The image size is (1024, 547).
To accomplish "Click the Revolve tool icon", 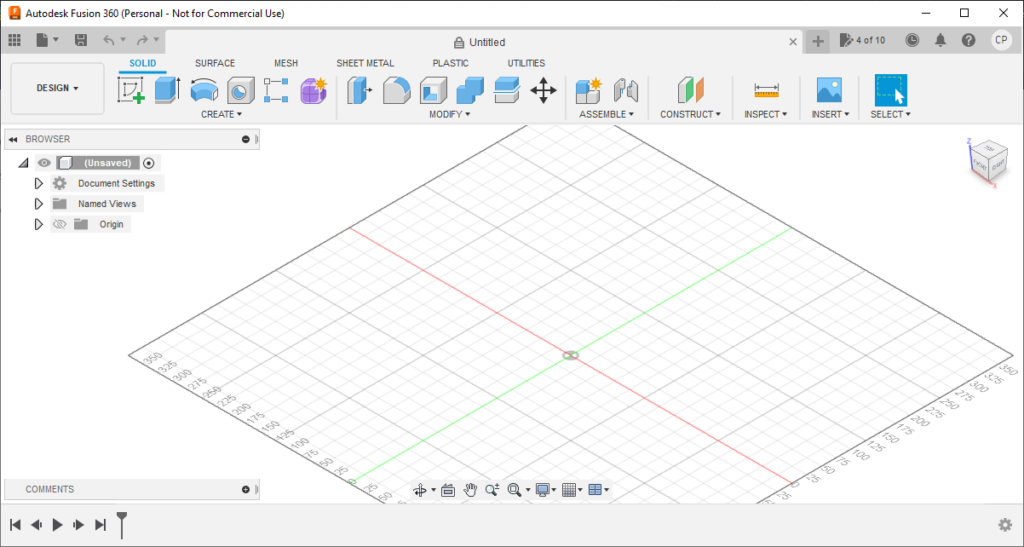I will [x=204, y=91].
